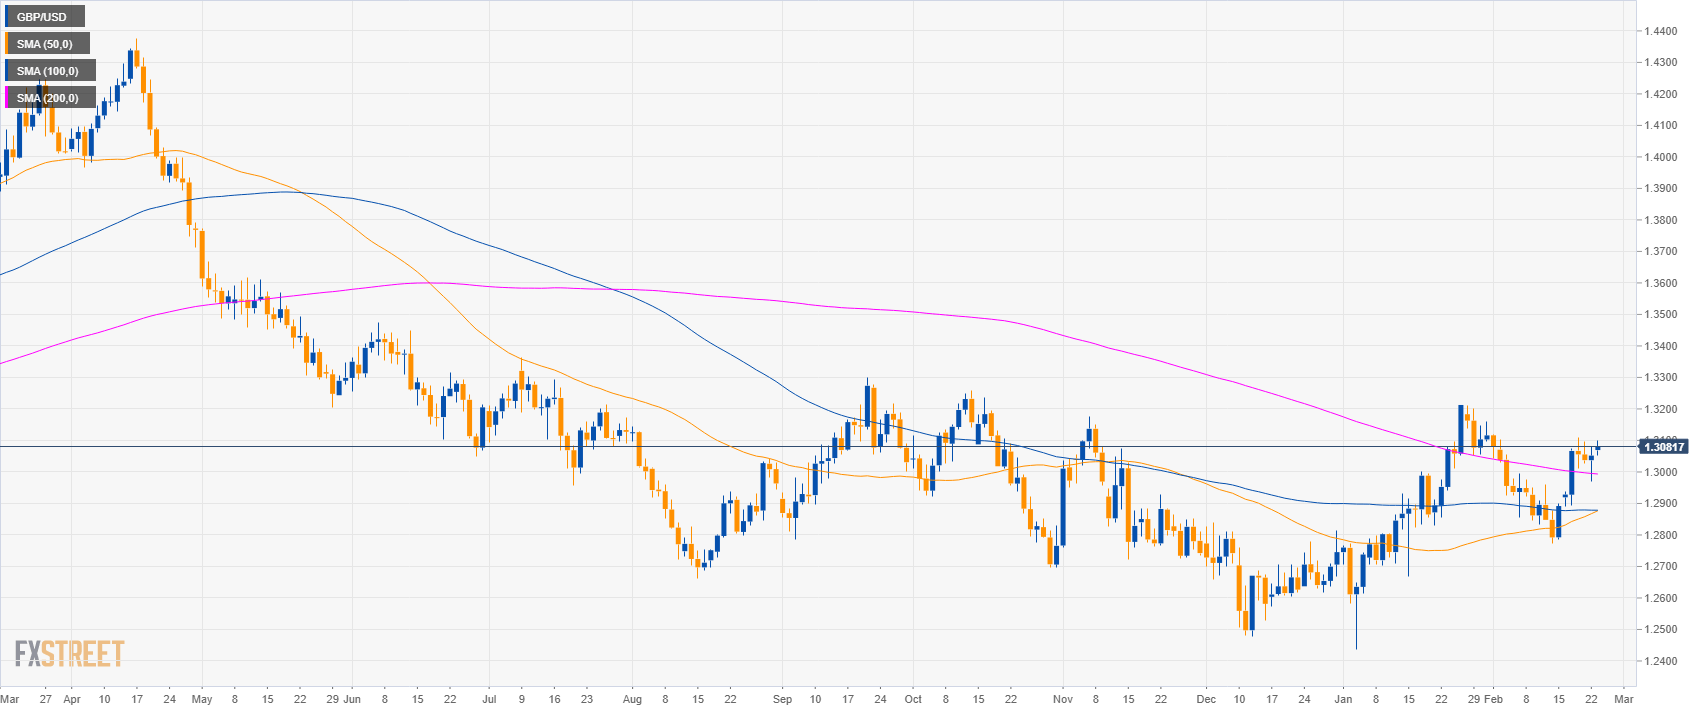Image resolution: width=1707 pixels, height=712 pixels.
Task: Click the 1.4400 price axis label
Action: (x=1661, y=32)
